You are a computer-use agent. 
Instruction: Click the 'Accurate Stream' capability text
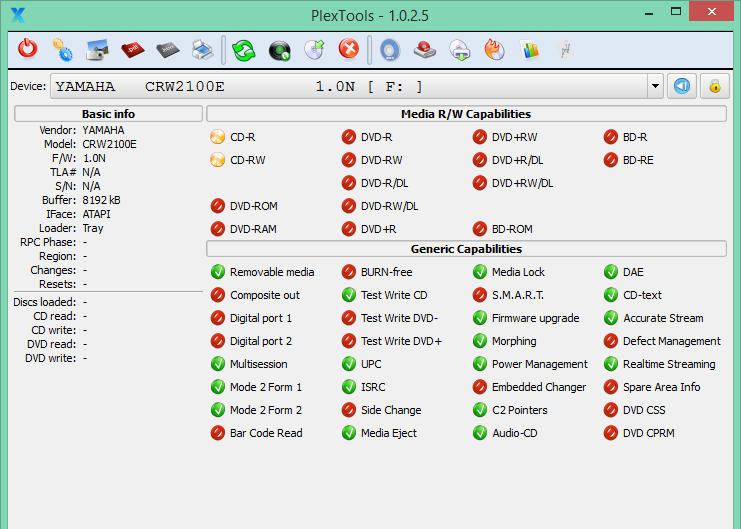click(663, 318)
